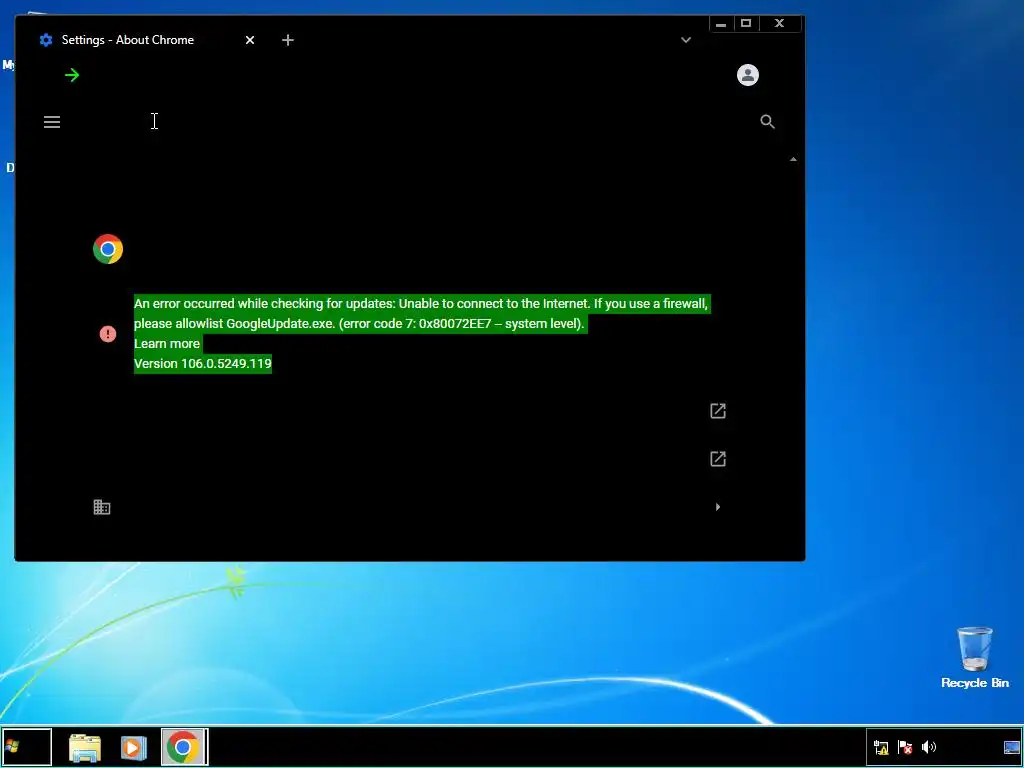
Task: Open the second external link icon
Action: pos(718,459)
